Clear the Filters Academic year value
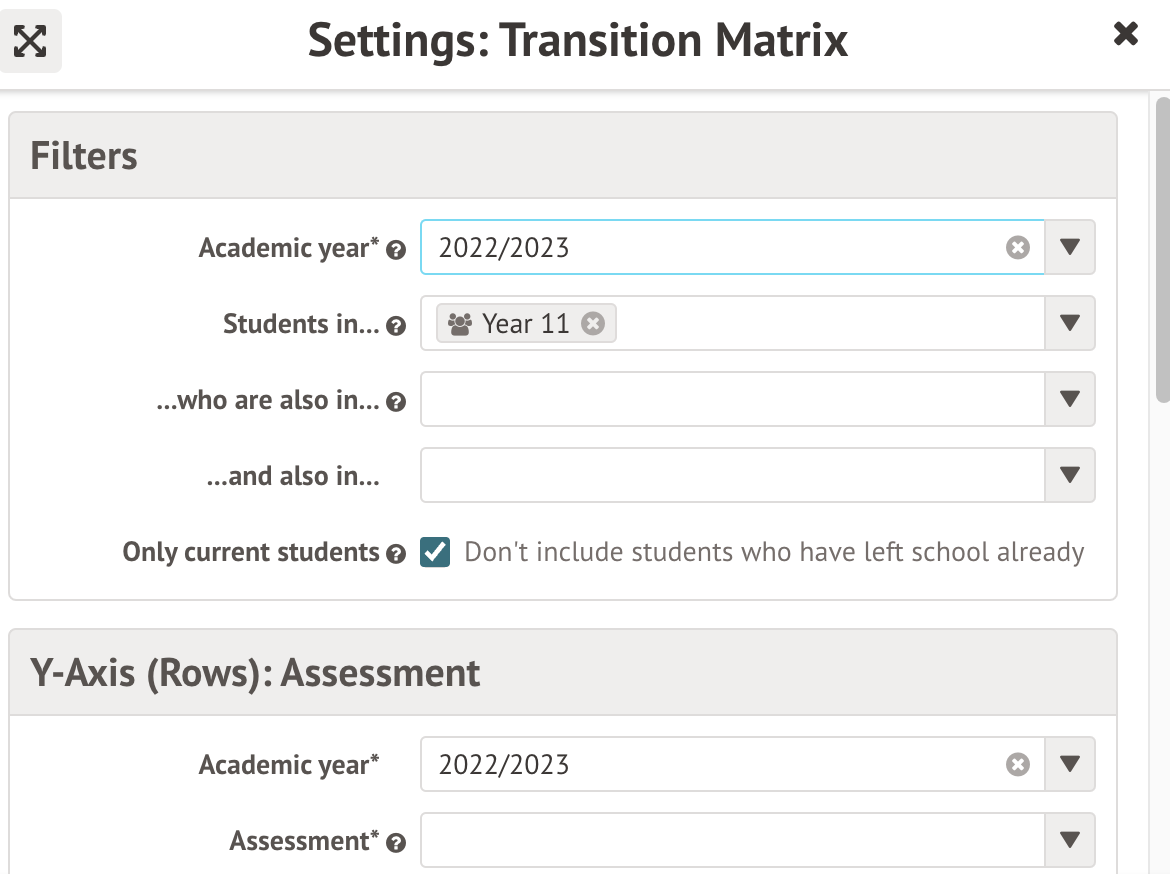Viewport: 1170px width, 874px height. pyautogui.click(x=1018, y=248)
